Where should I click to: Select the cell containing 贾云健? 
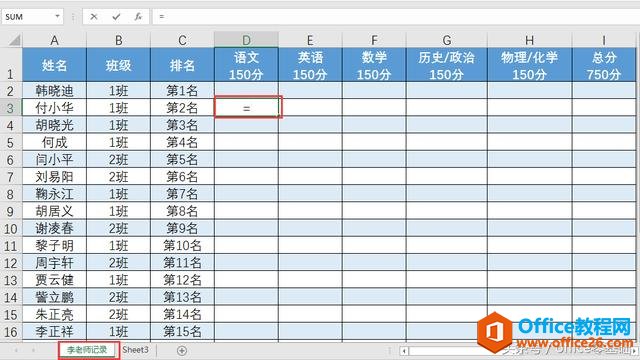pyautogui.click(x=54, y=280)
